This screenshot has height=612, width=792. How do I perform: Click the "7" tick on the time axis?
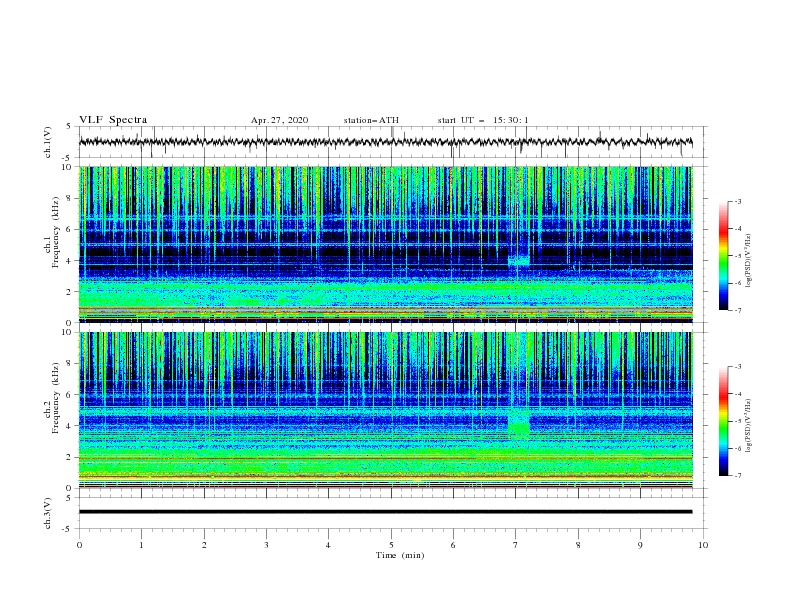click(516, 545)
